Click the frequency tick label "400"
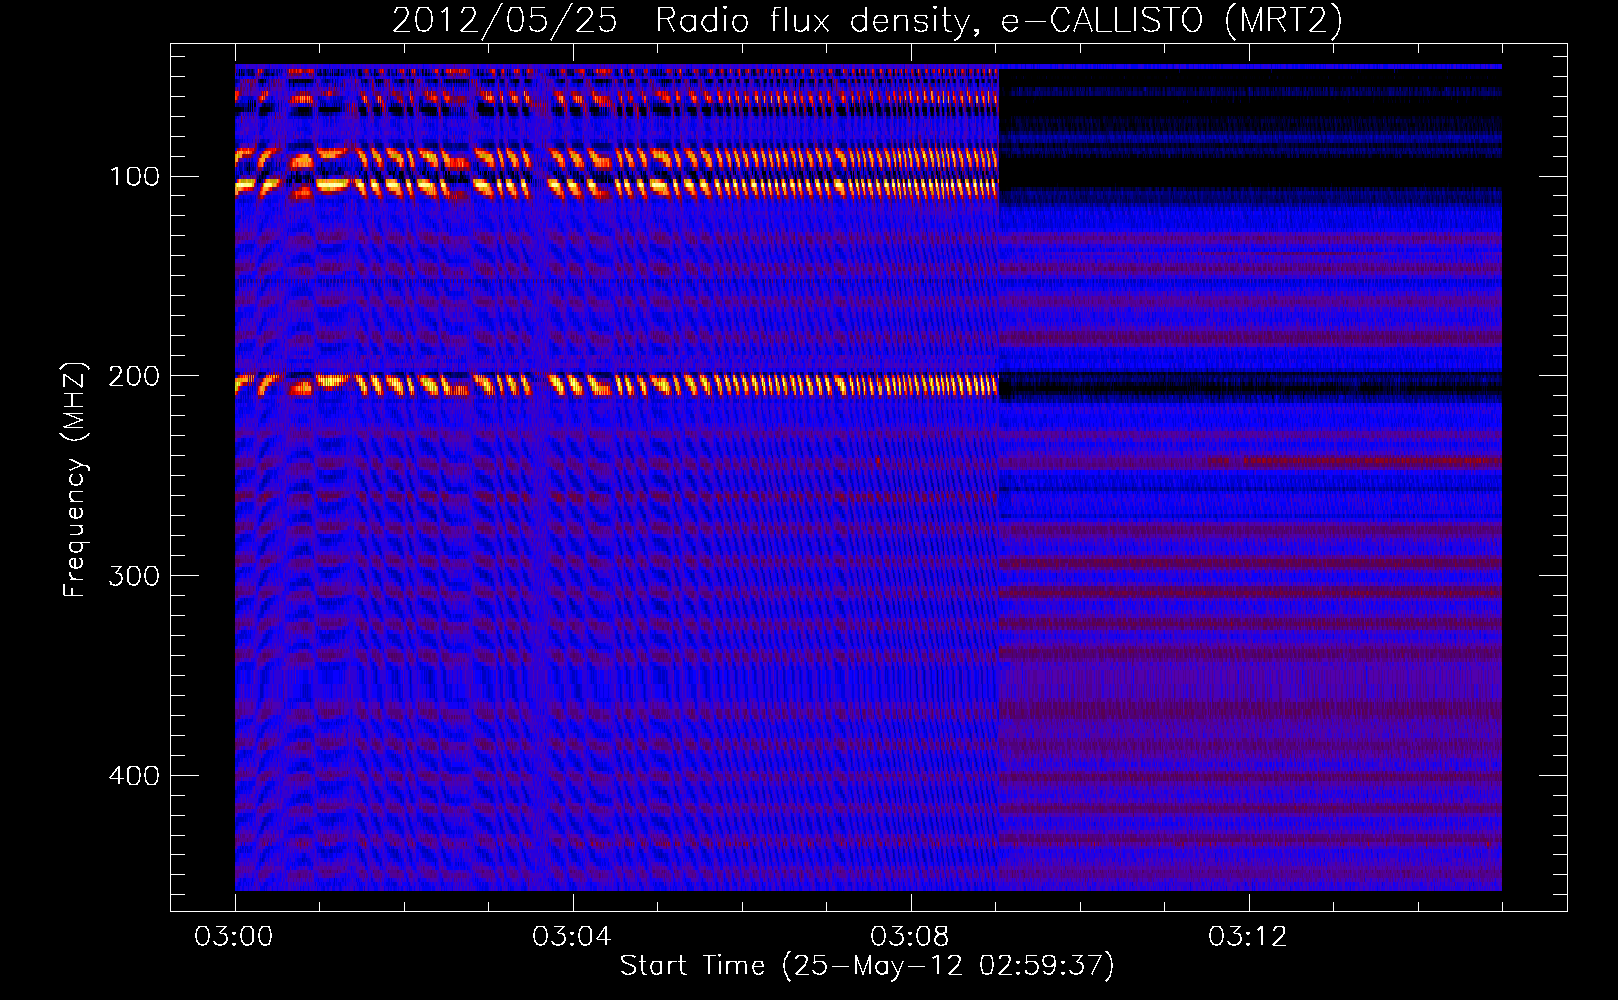 coord(134,776)
